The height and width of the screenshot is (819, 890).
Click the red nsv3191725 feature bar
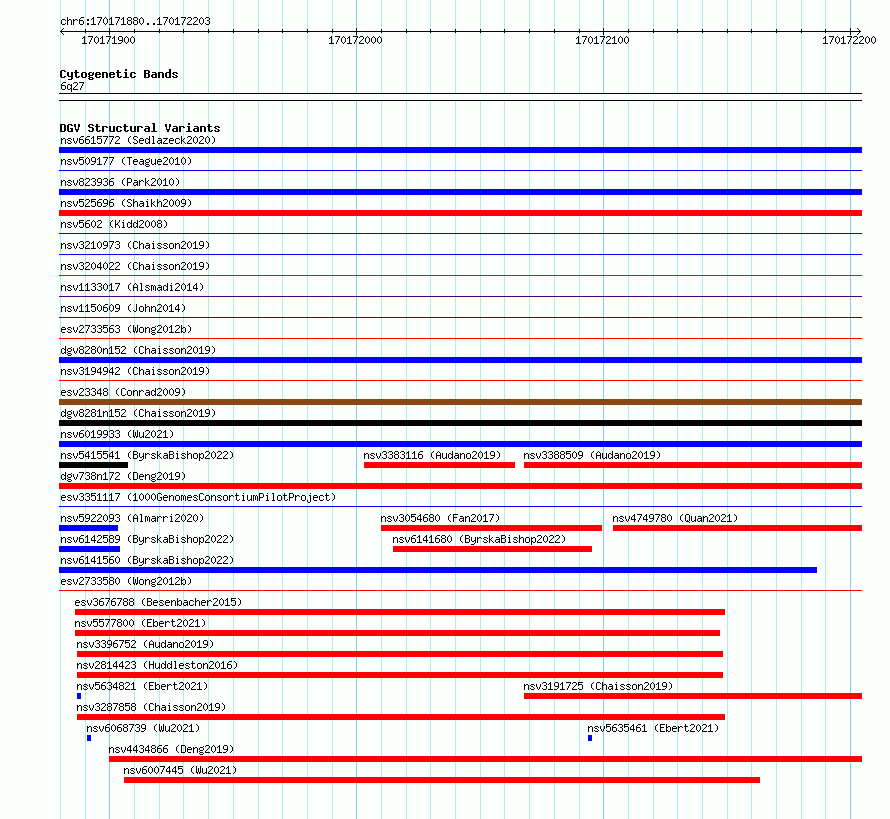point(693,696)
